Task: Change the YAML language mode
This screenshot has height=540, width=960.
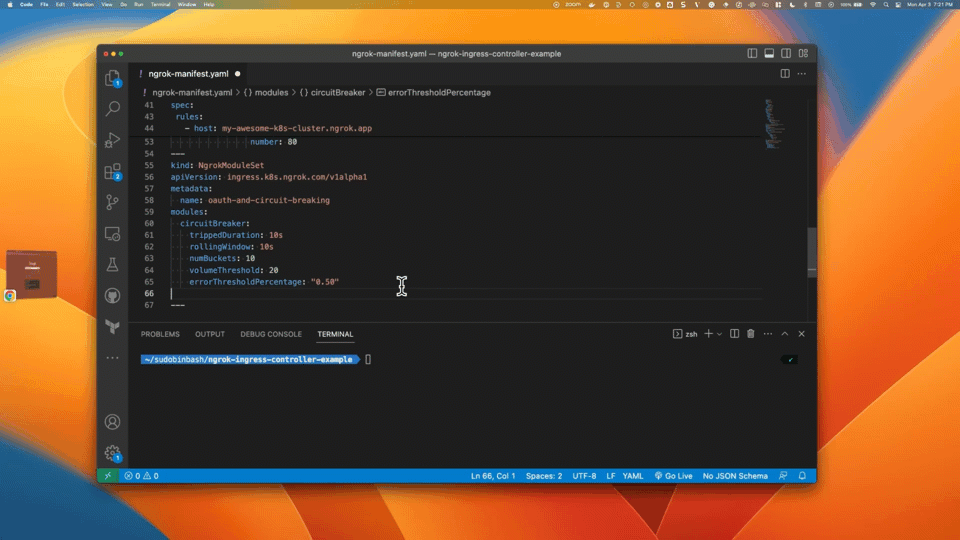Action: [x=632, y=476]
